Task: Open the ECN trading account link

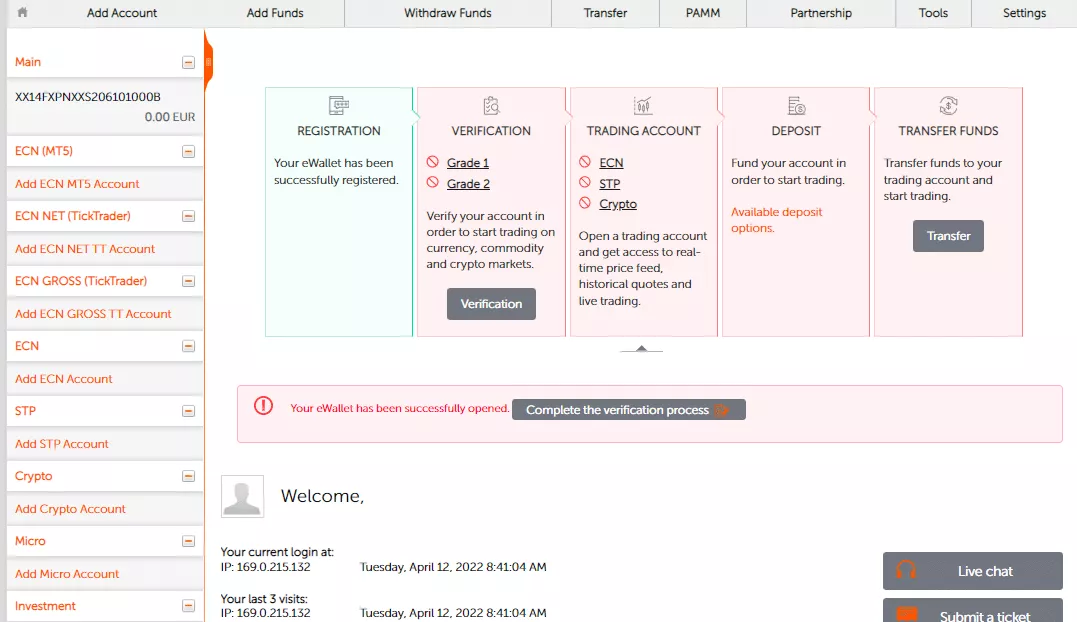Action: (611, 163)
